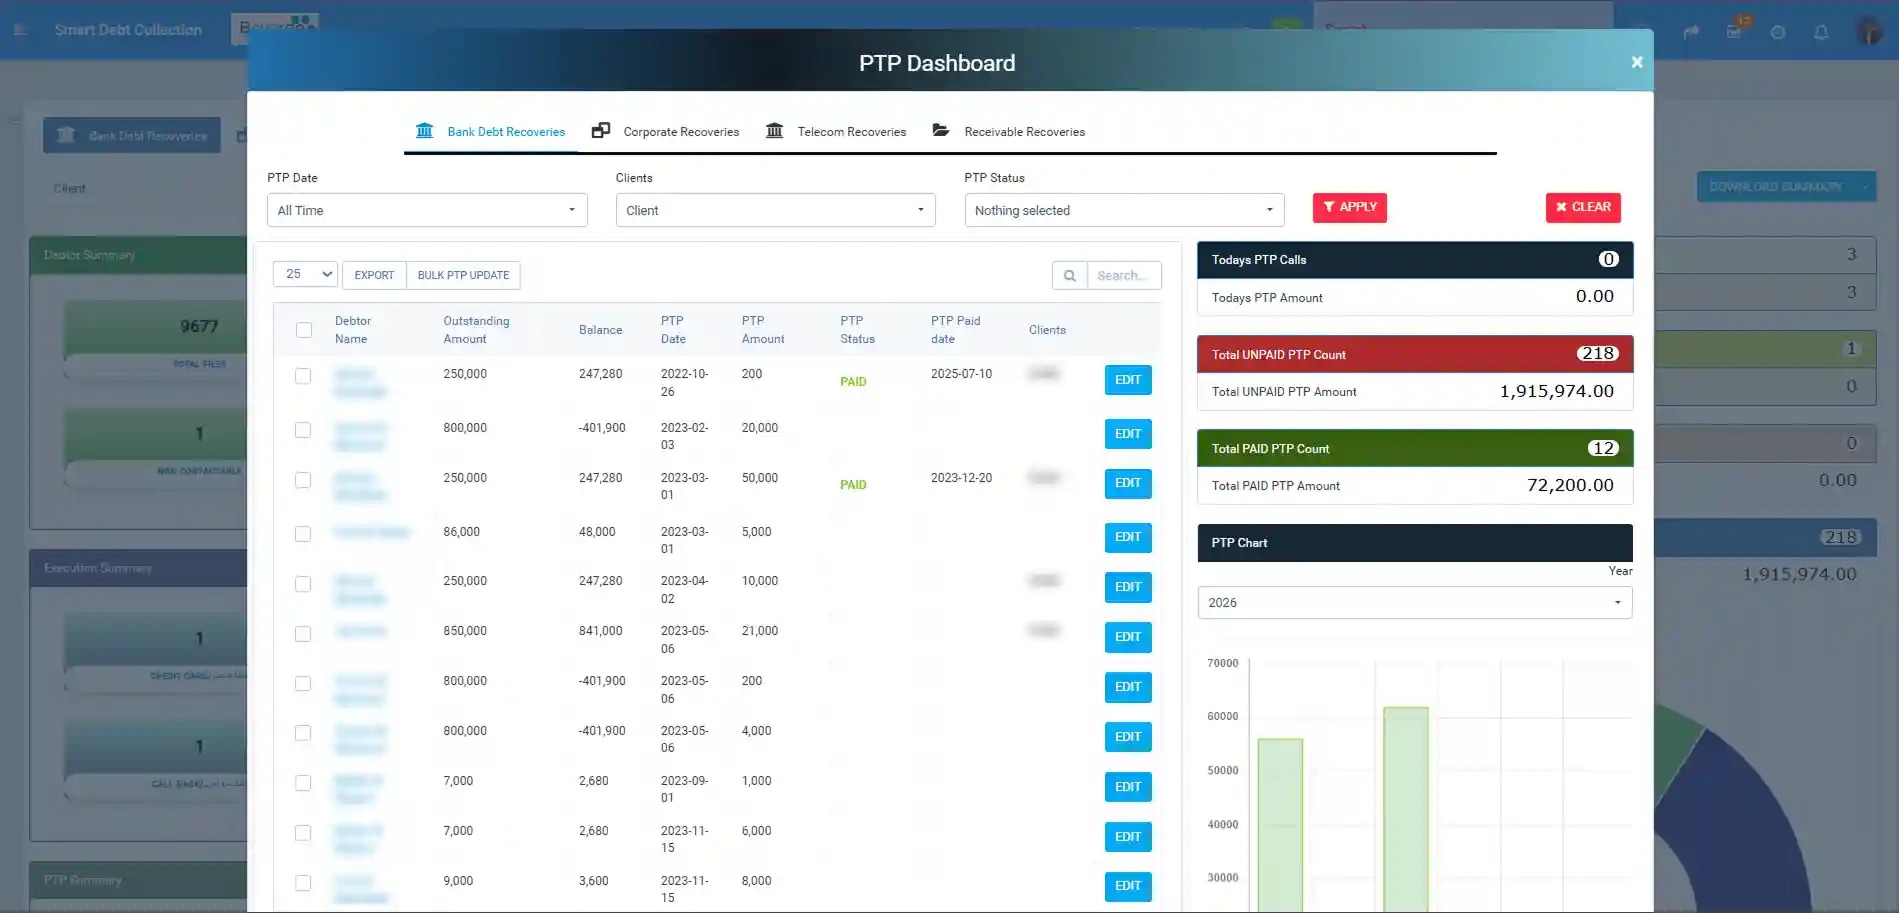Edit the PTP with outstanding amount 86,000
Image resolution: width=1899 pixels, height=913 pixels.
click(1128, 538)
